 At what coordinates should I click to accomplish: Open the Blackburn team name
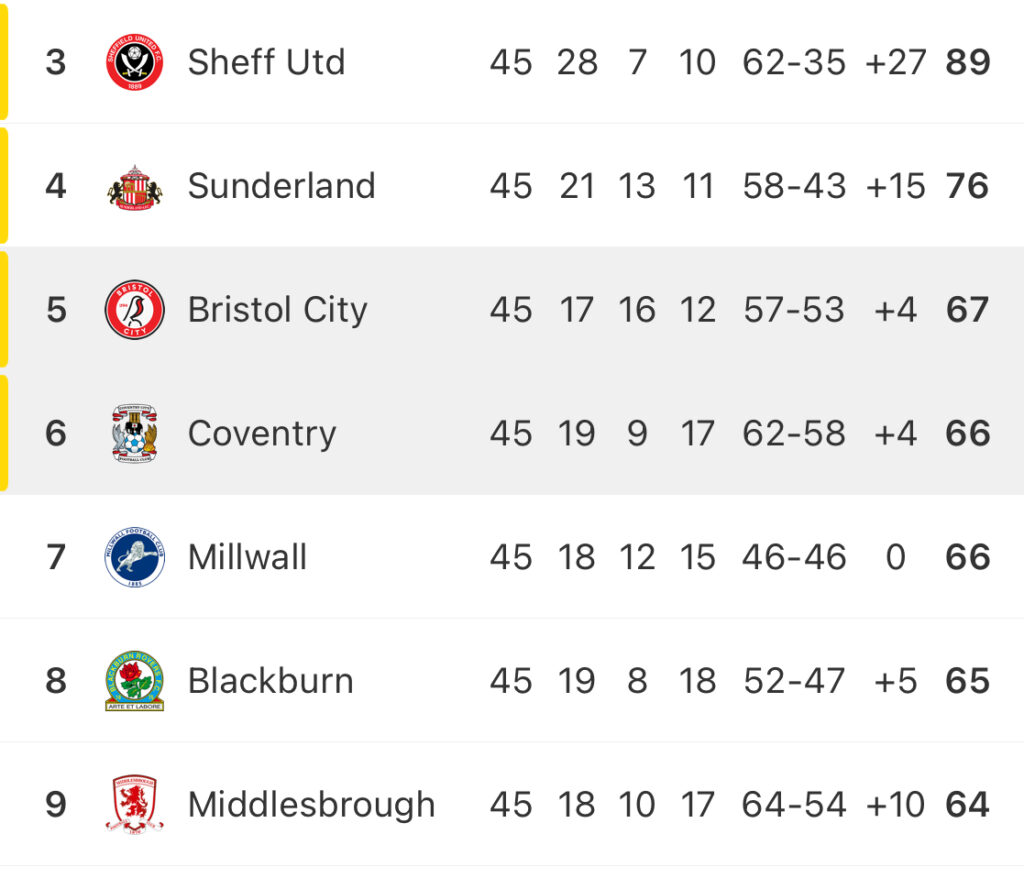point(270,681)
